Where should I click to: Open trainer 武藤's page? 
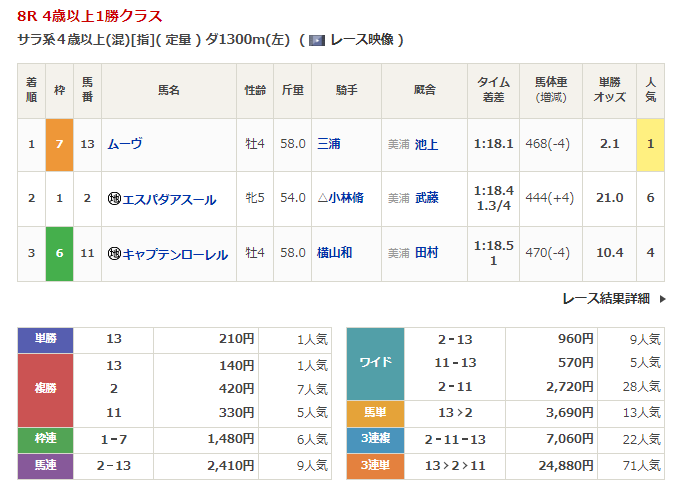pos(426,198)
